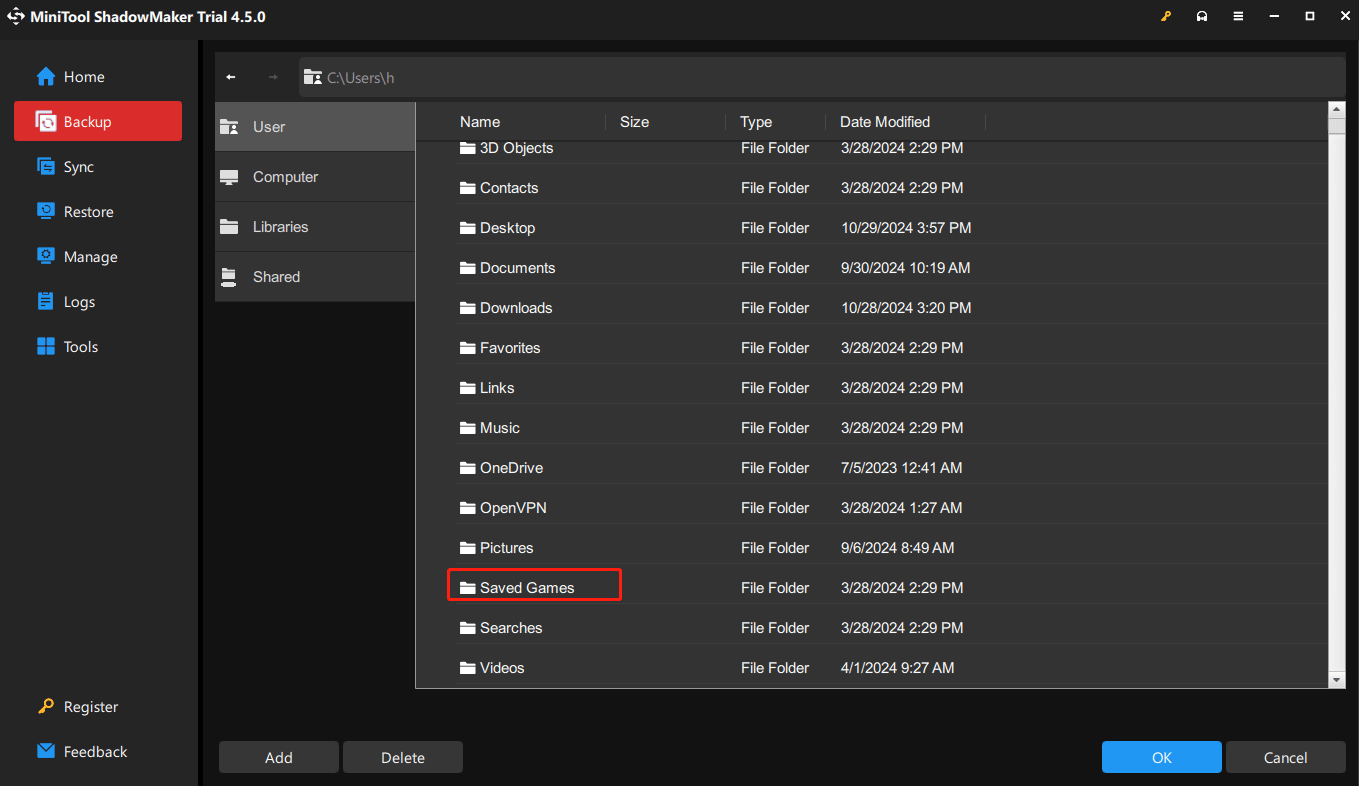This screenshot has width=1359, height=786.
Task: Click the Pictures folder icon
Action: click(467, 548)
